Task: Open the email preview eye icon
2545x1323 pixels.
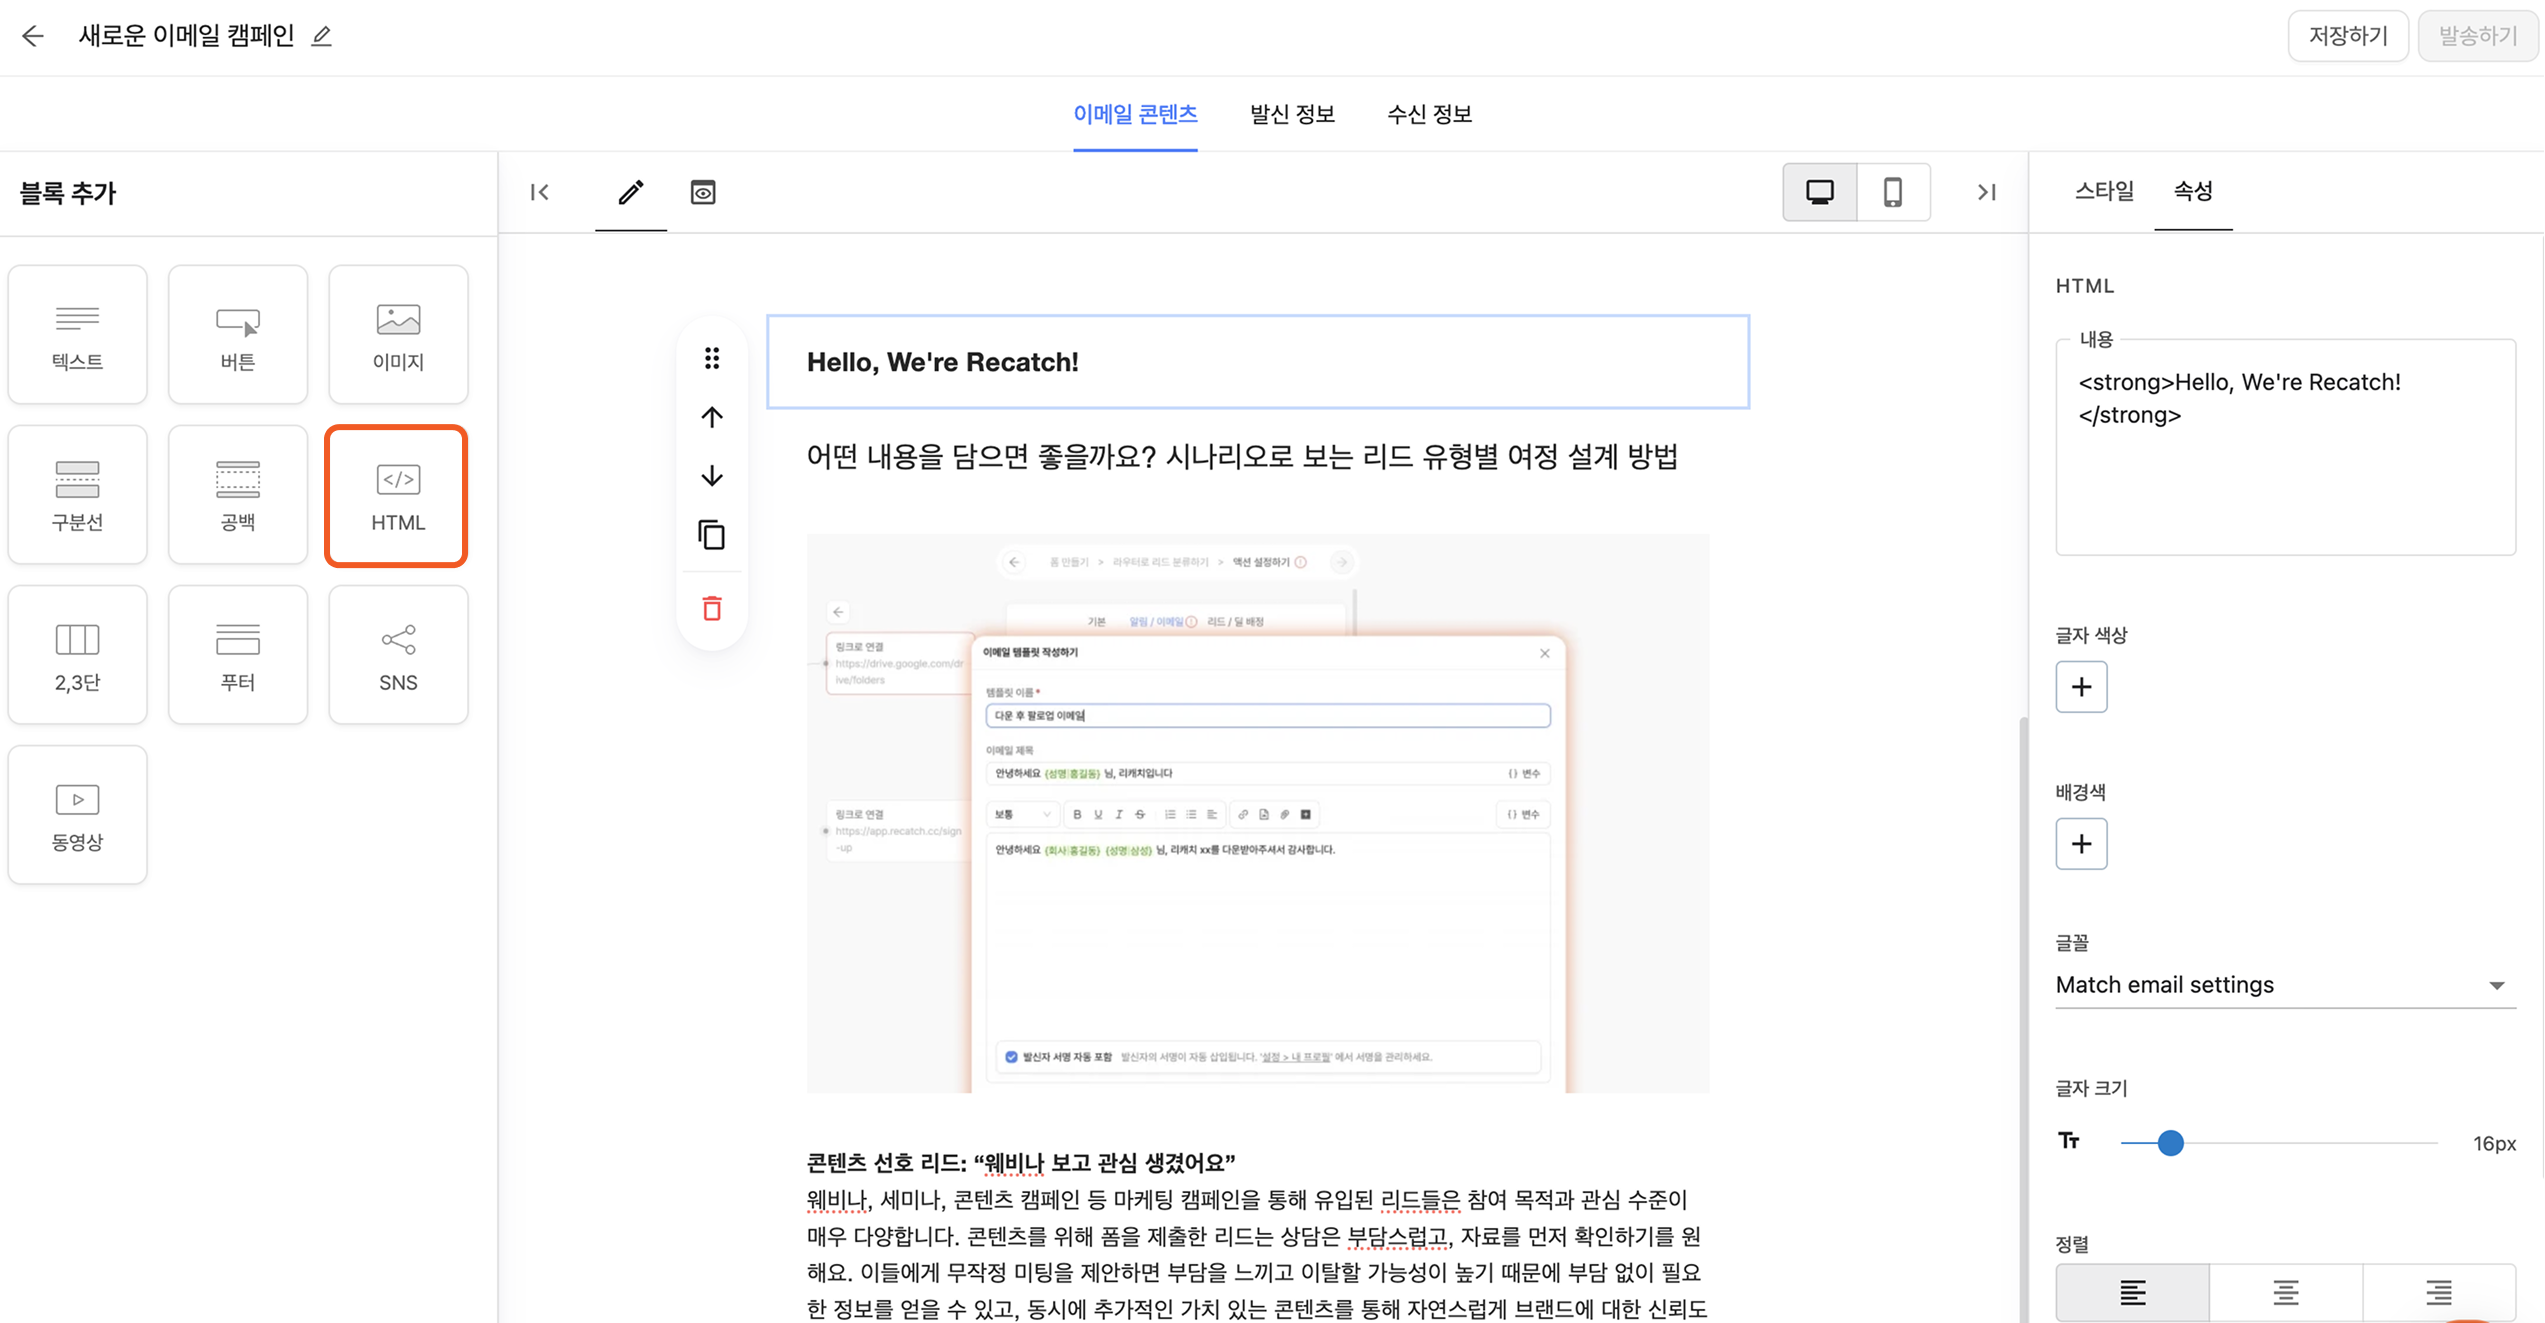Action: pos(703,192)
